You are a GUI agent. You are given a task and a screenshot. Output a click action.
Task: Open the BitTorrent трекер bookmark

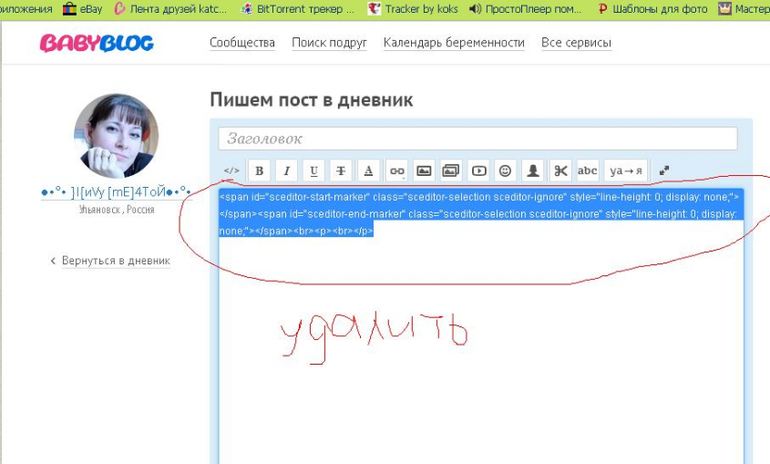298,9
